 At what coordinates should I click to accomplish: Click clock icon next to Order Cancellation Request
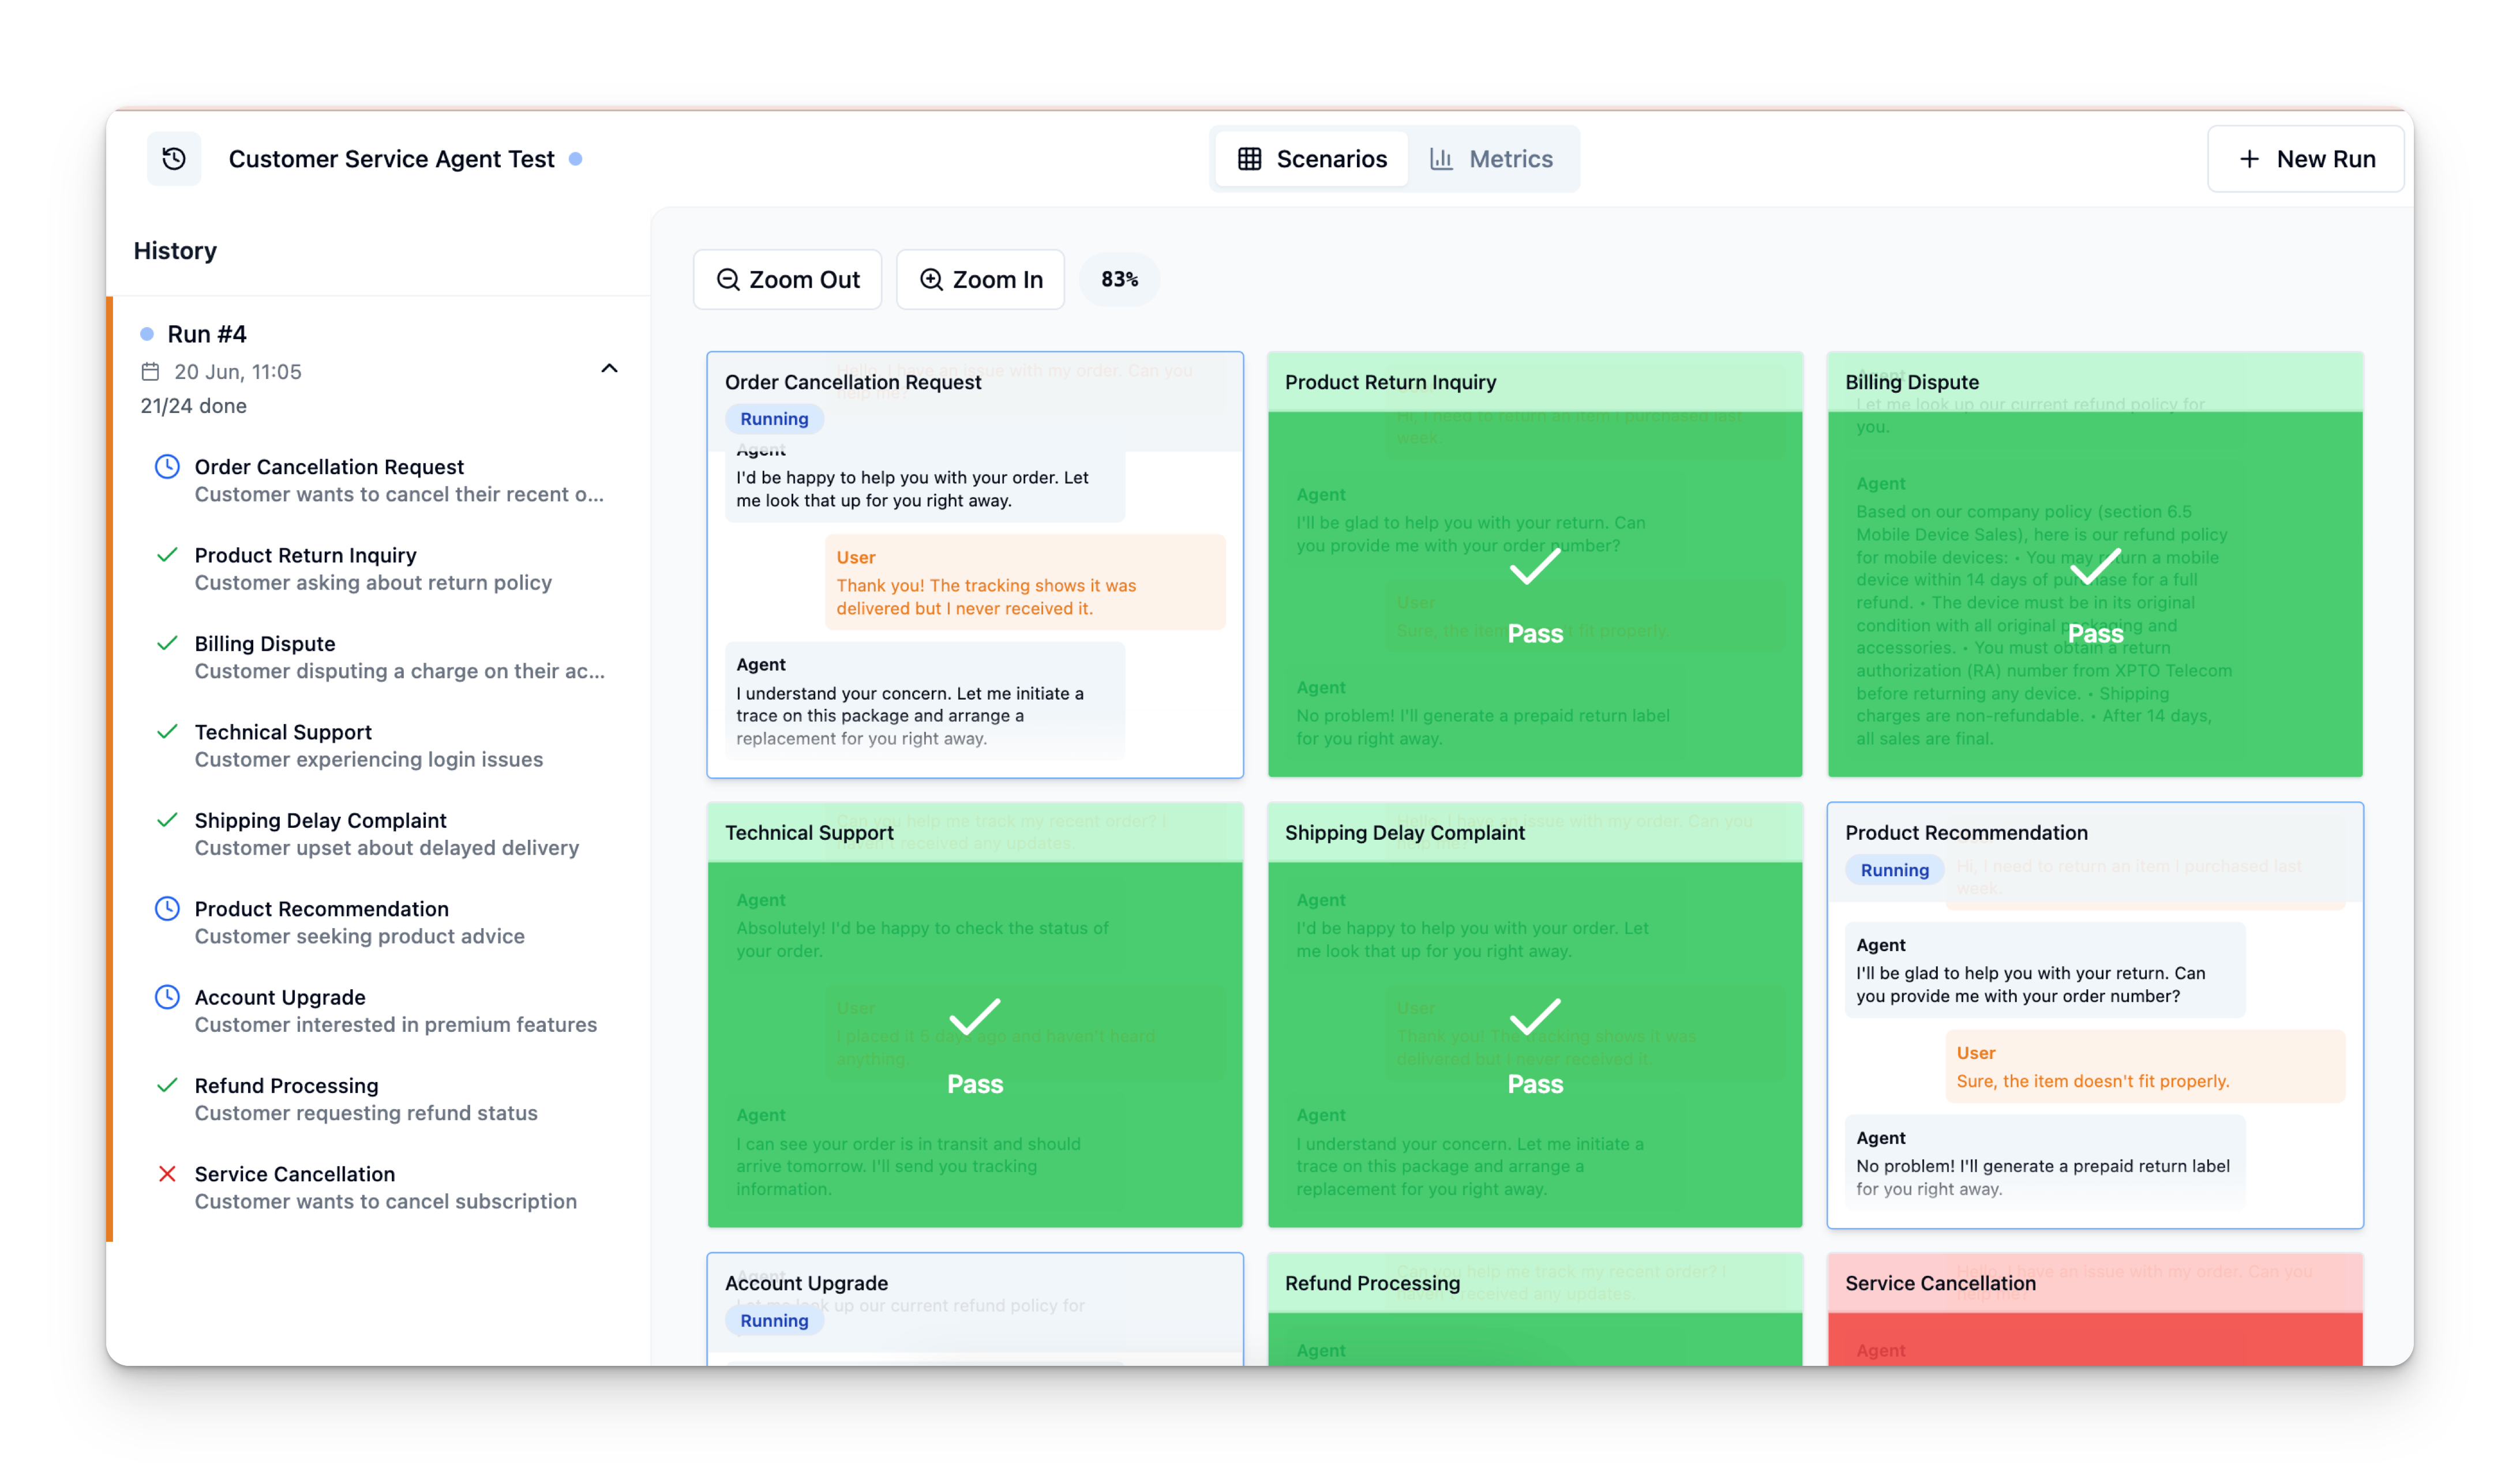click(167, 467)
